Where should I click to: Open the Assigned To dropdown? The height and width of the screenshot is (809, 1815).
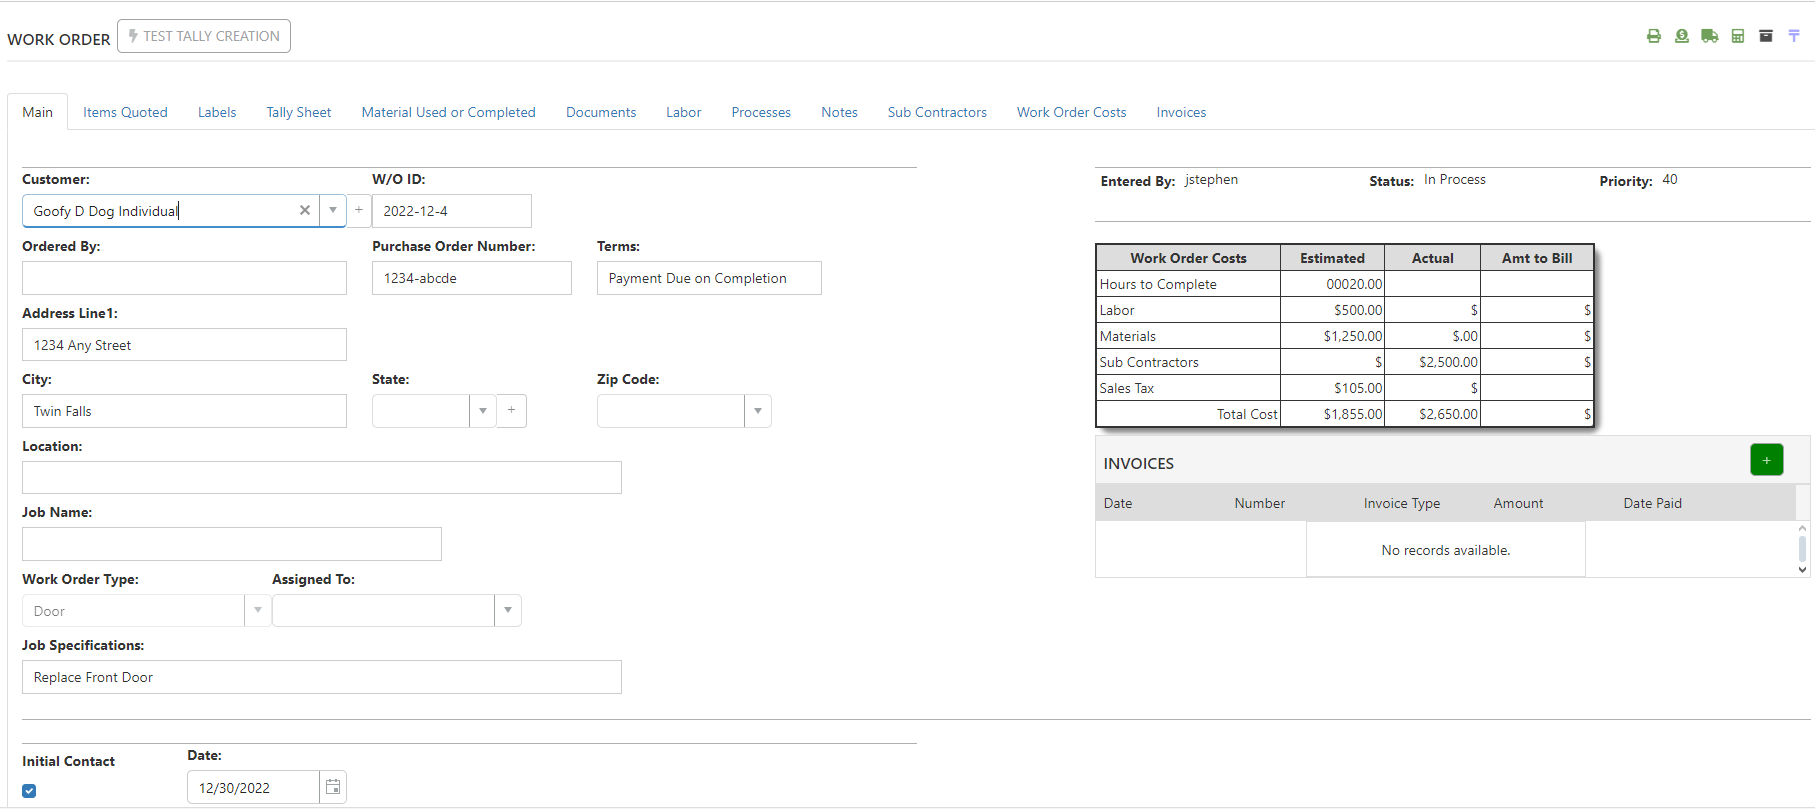(x=508, y=610)
